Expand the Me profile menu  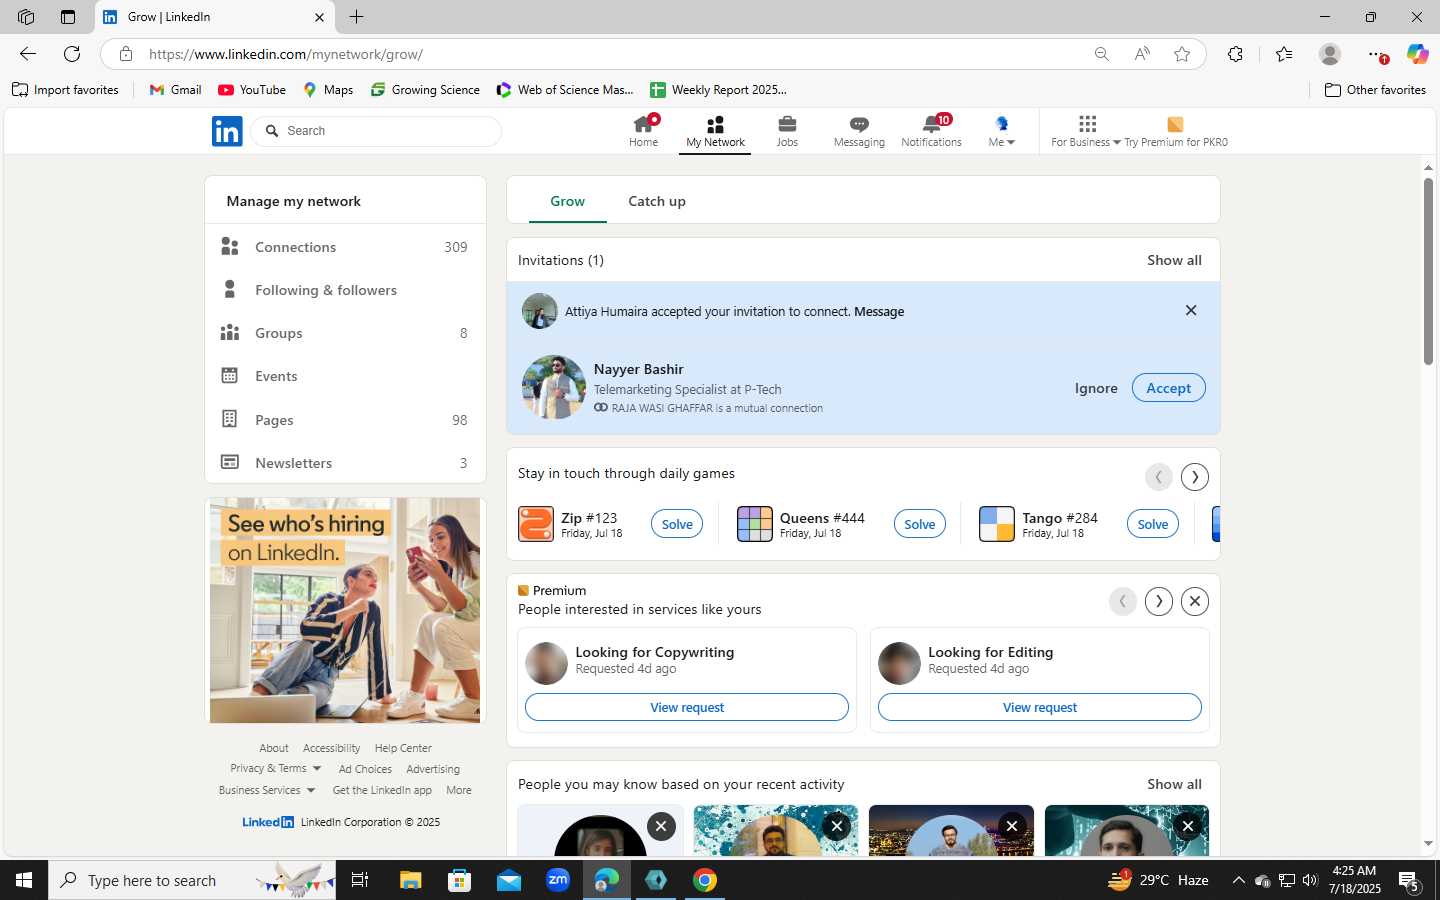click(x=1001, y=131)
